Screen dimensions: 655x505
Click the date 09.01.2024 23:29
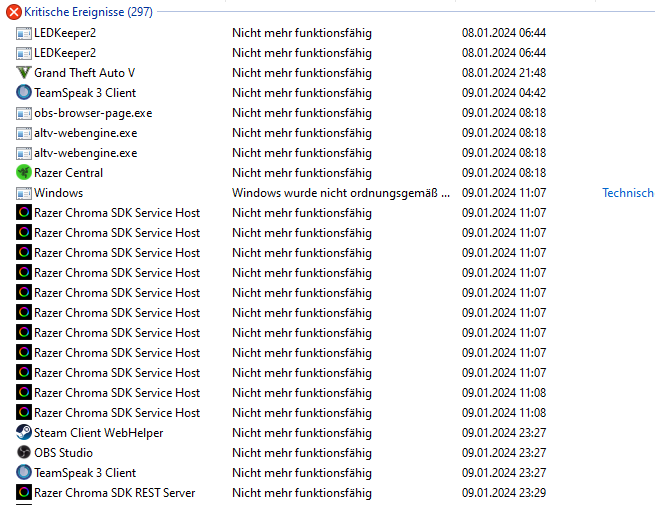point(504,492)
